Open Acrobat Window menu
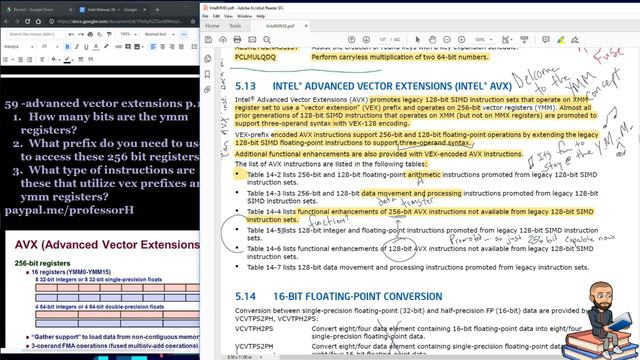Viewport: 640px width, 360px height. (x=244, y=16)
